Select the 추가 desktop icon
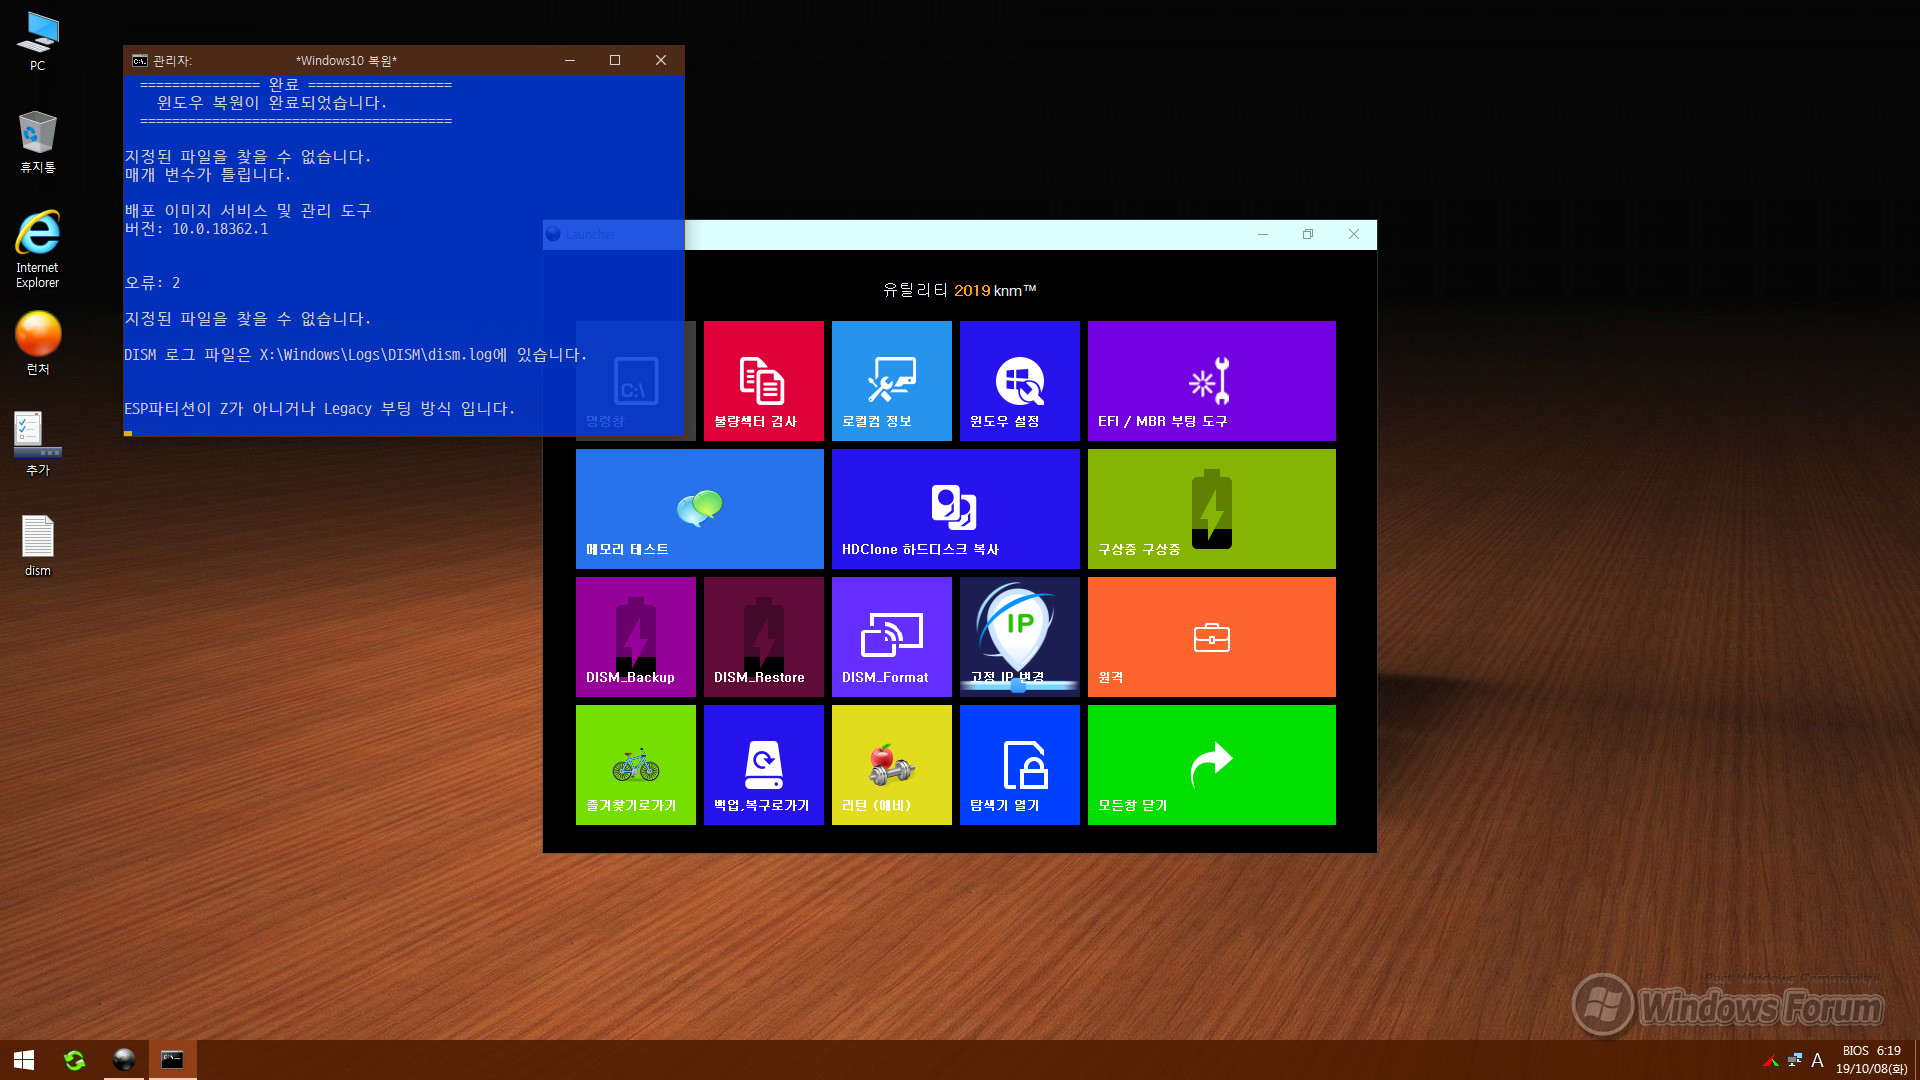This screenshot has height=1080, width=1920. [37, 444]
